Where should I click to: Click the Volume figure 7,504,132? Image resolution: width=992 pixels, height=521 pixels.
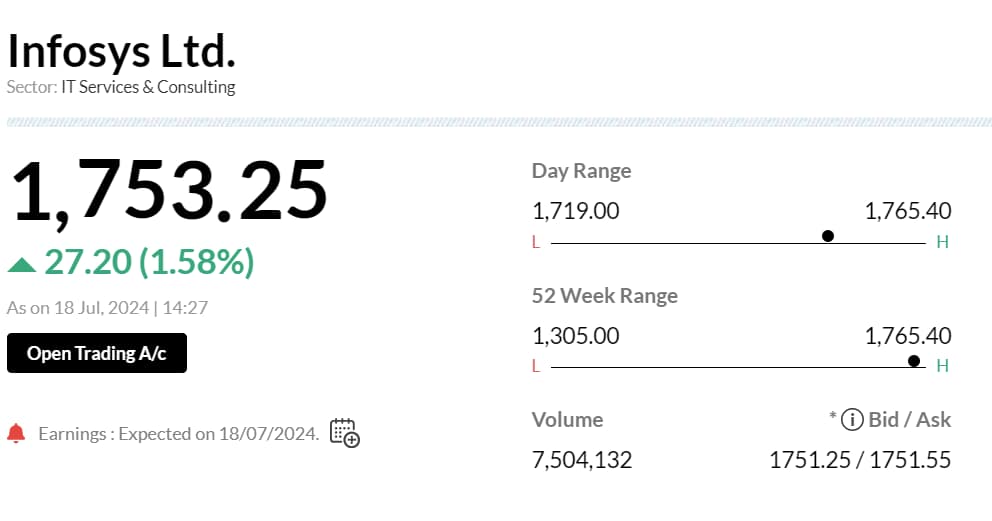click(x=582, y=460)
